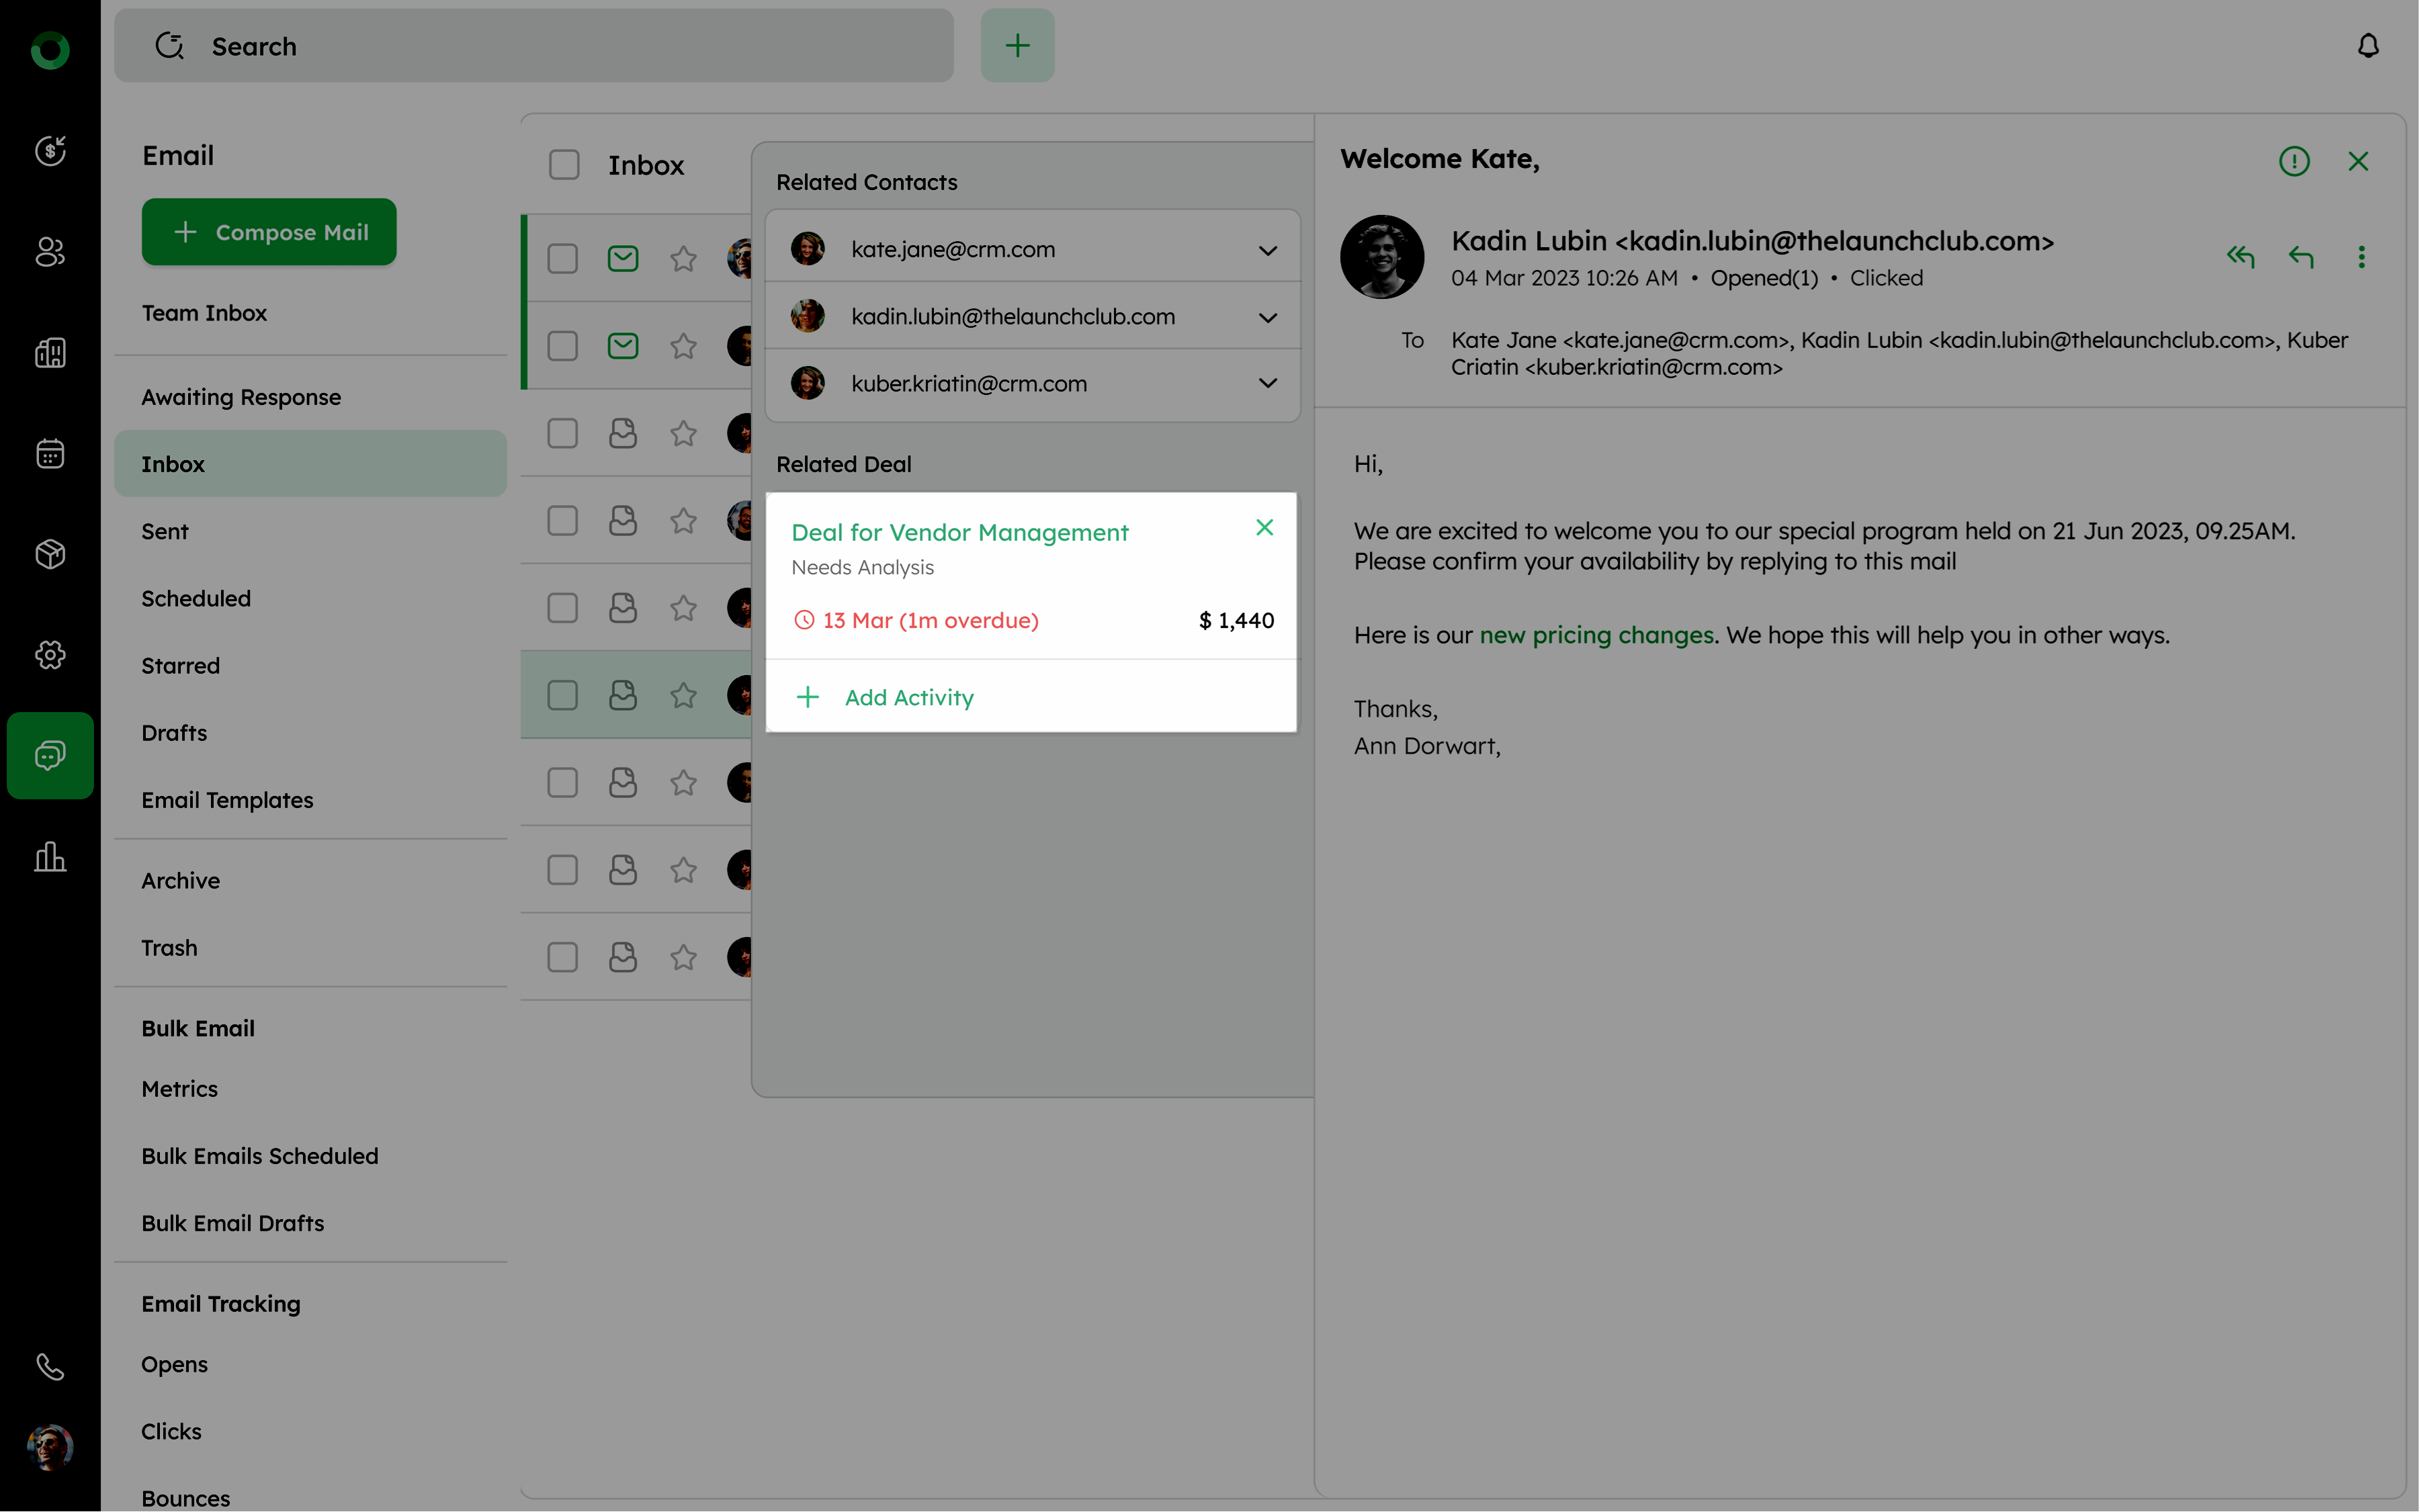Open the new pricing changes link
The width and height of the screenshot is (2420, 1512).
(x=1596, y=635)
